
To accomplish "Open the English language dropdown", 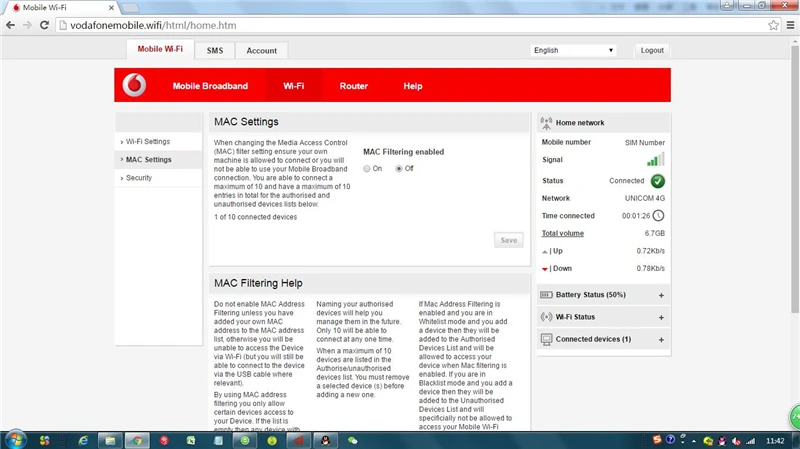I will click(x=573, y=50).
